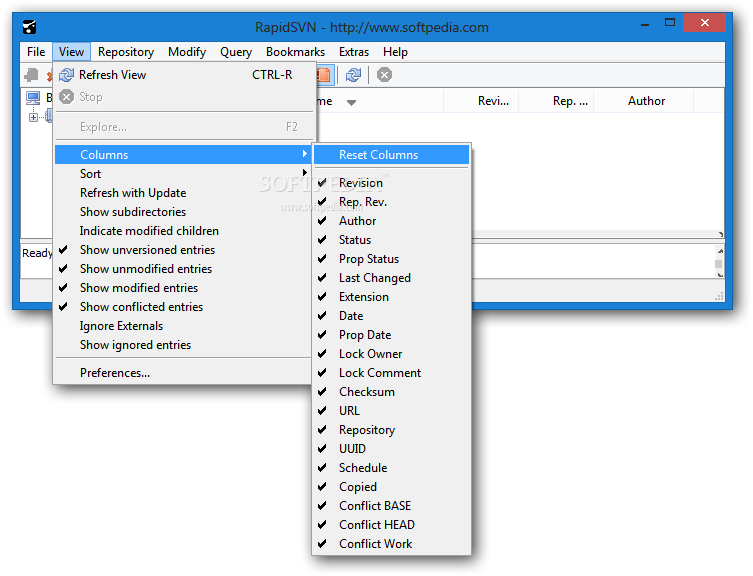Viewport: 753px width, 576px height.
Task: Toggle the Last Changed column
Action: tap(391, 278)
